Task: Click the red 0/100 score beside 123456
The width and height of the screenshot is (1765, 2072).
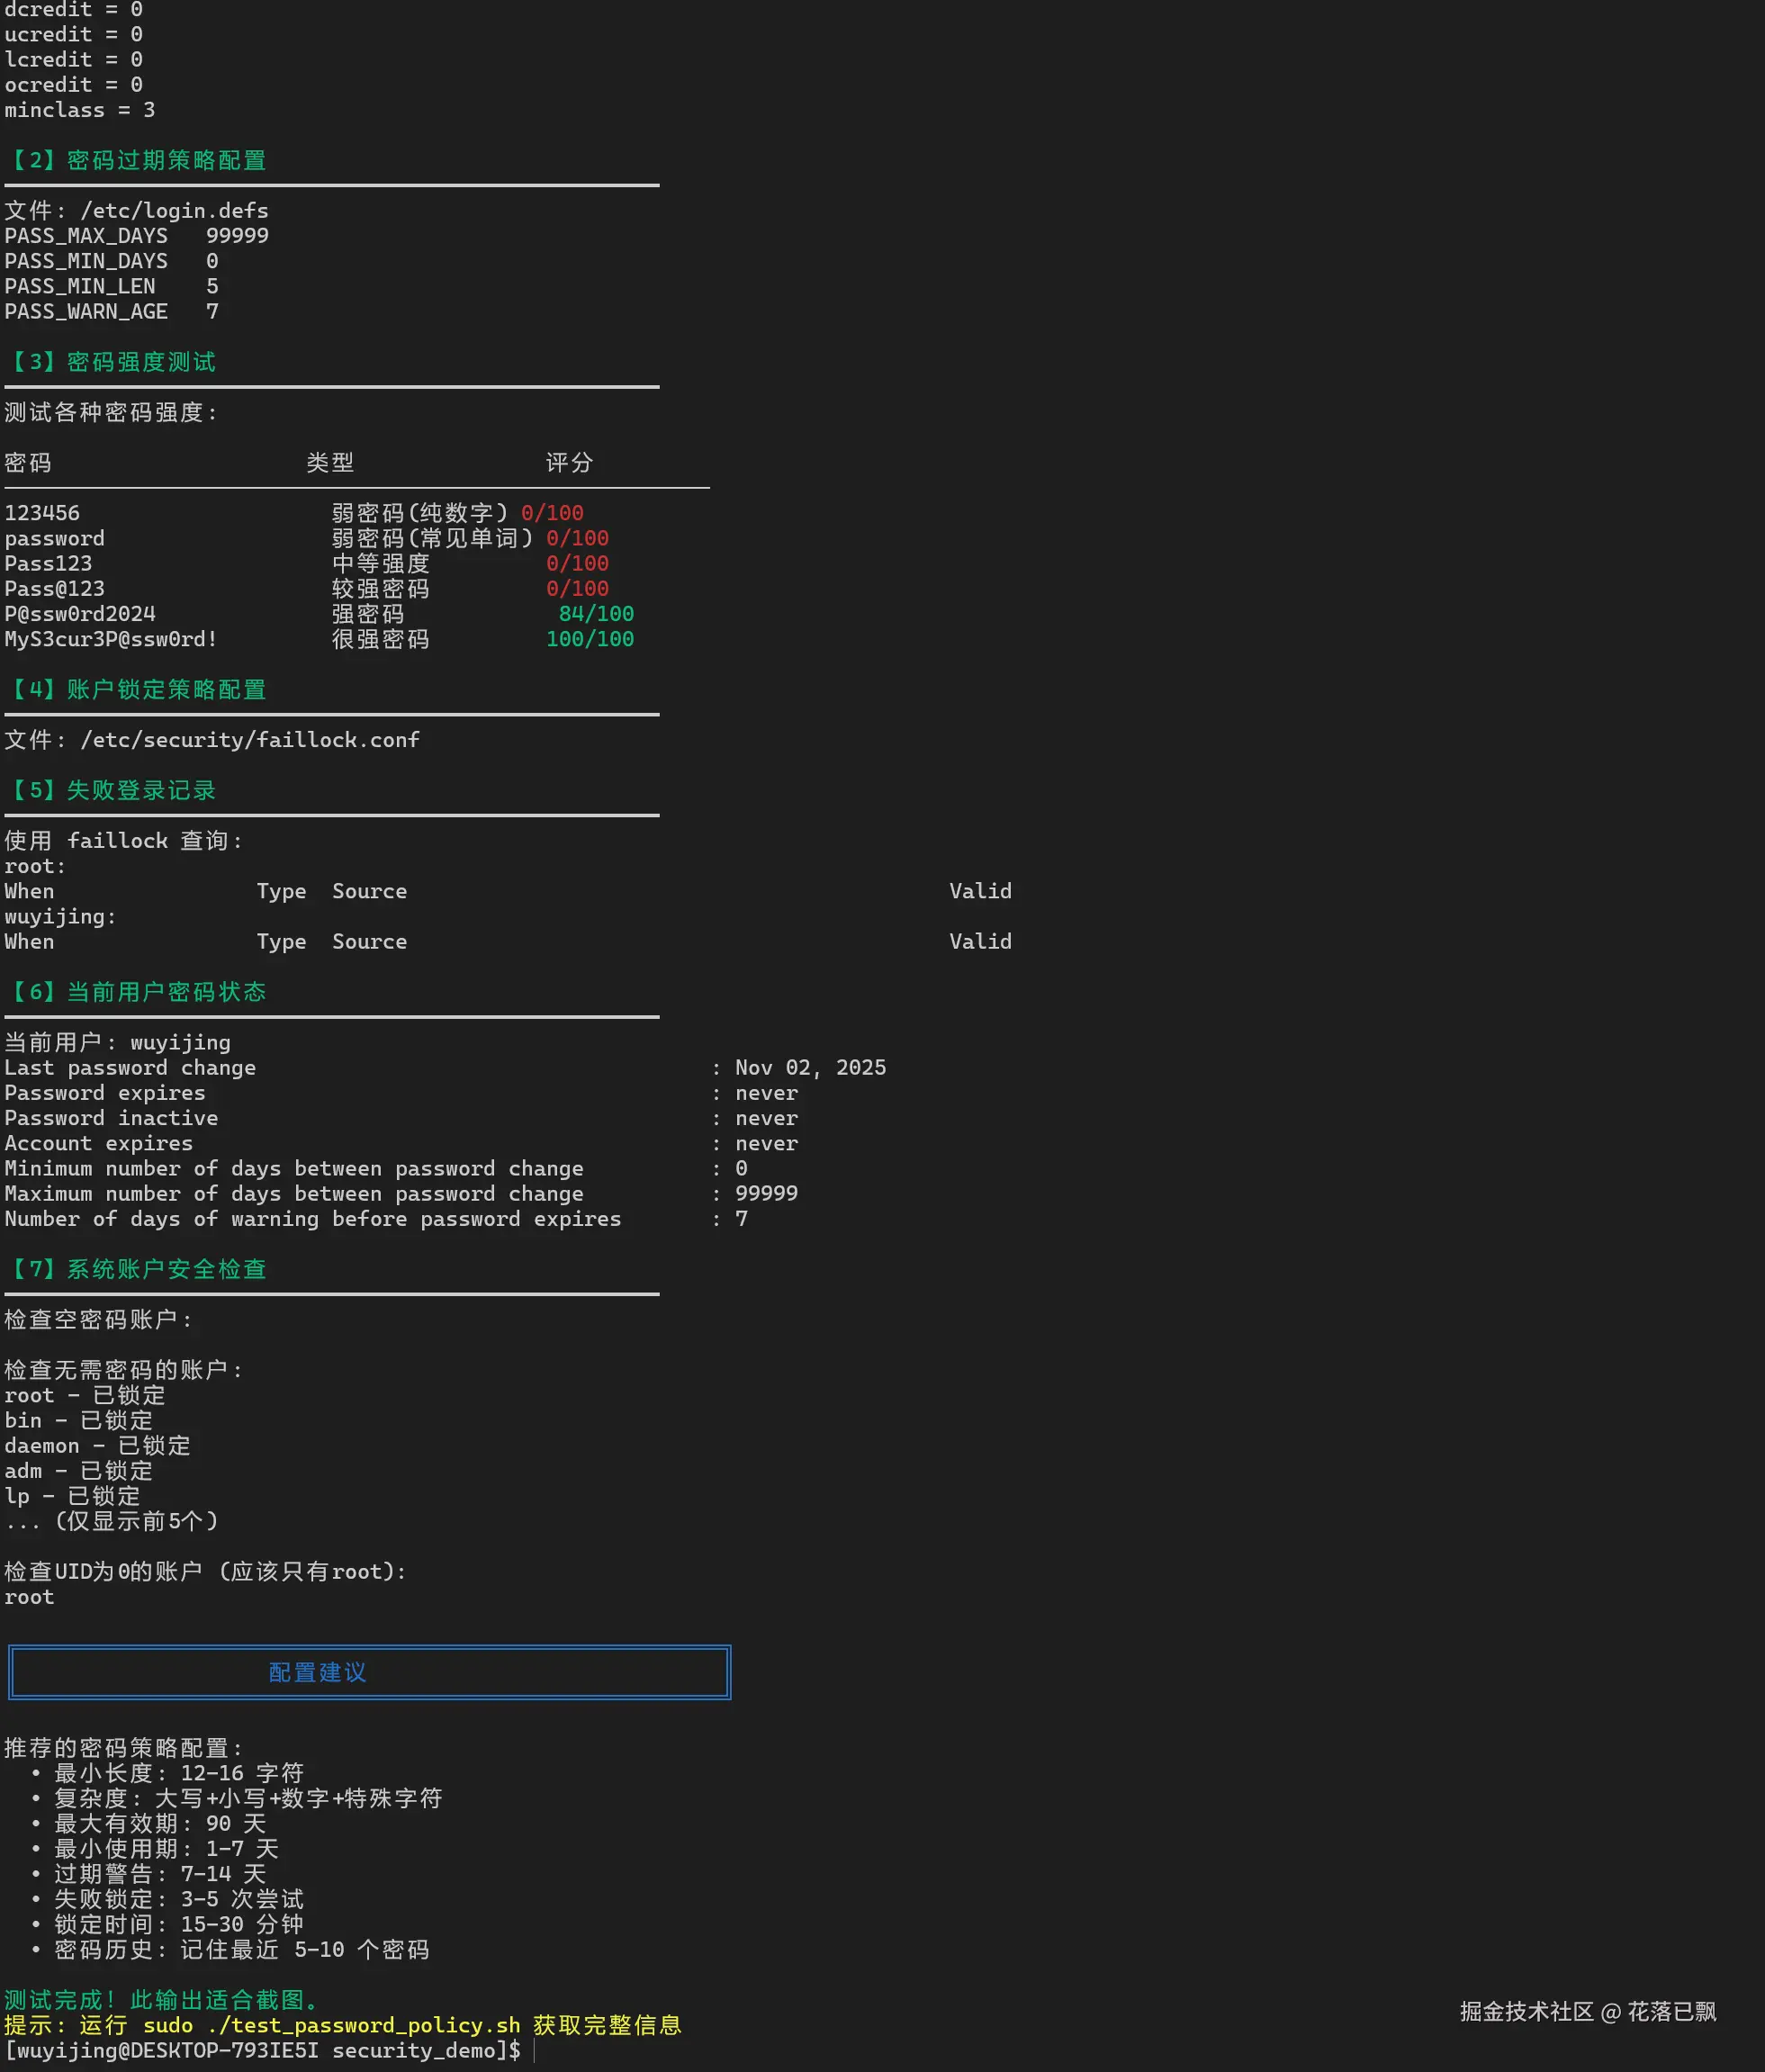Action: click(552, 513)
